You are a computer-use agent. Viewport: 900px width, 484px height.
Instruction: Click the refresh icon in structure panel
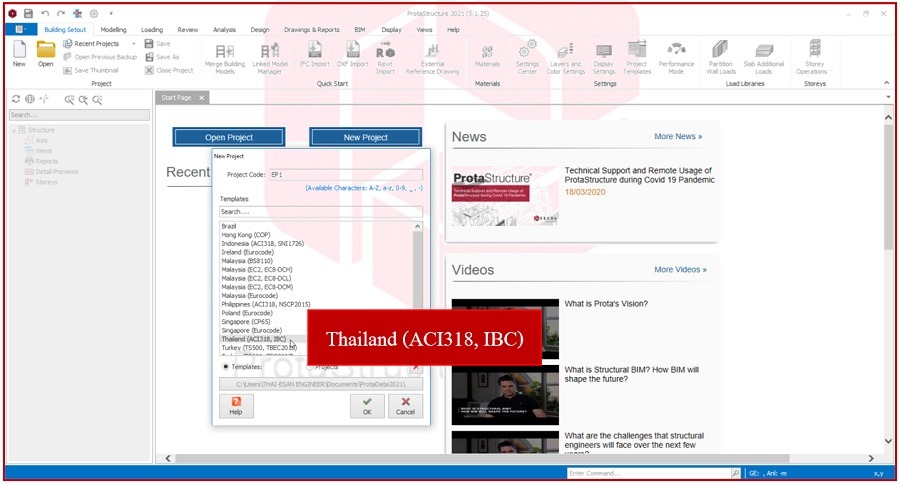pos(16,99)
